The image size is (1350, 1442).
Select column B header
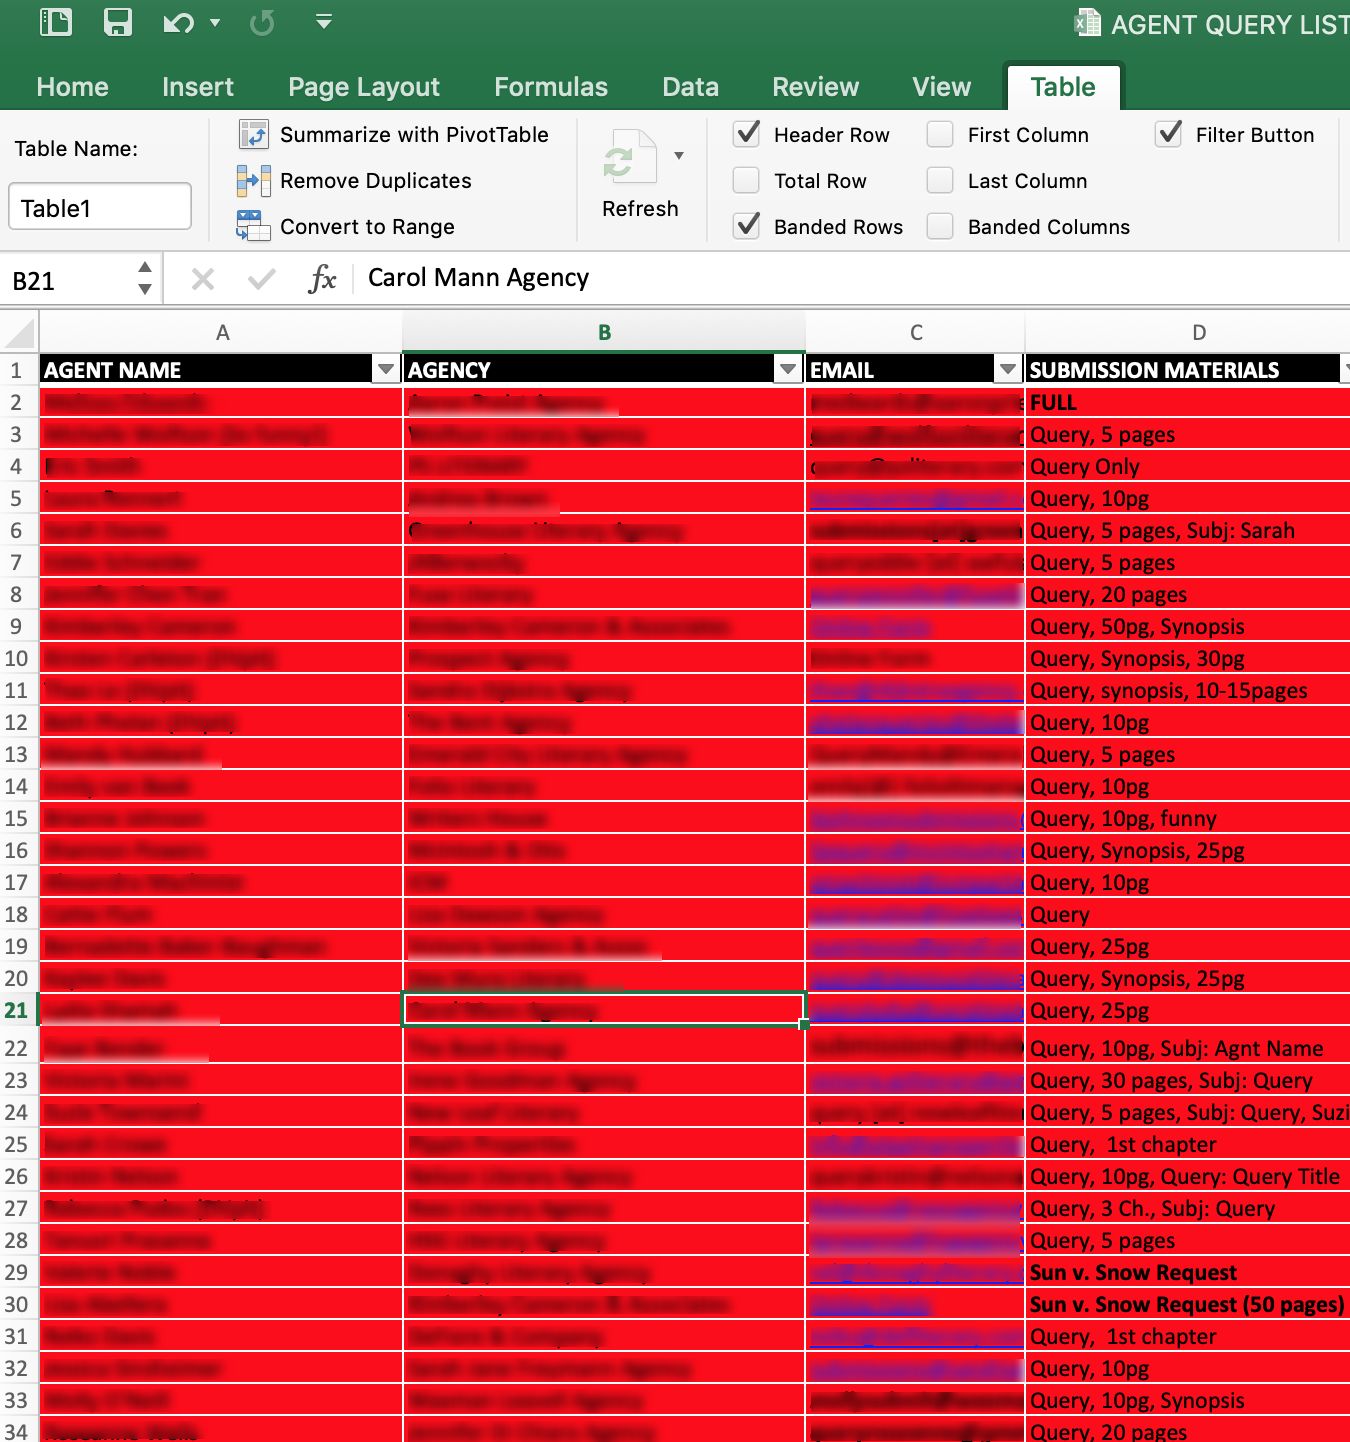604,332
